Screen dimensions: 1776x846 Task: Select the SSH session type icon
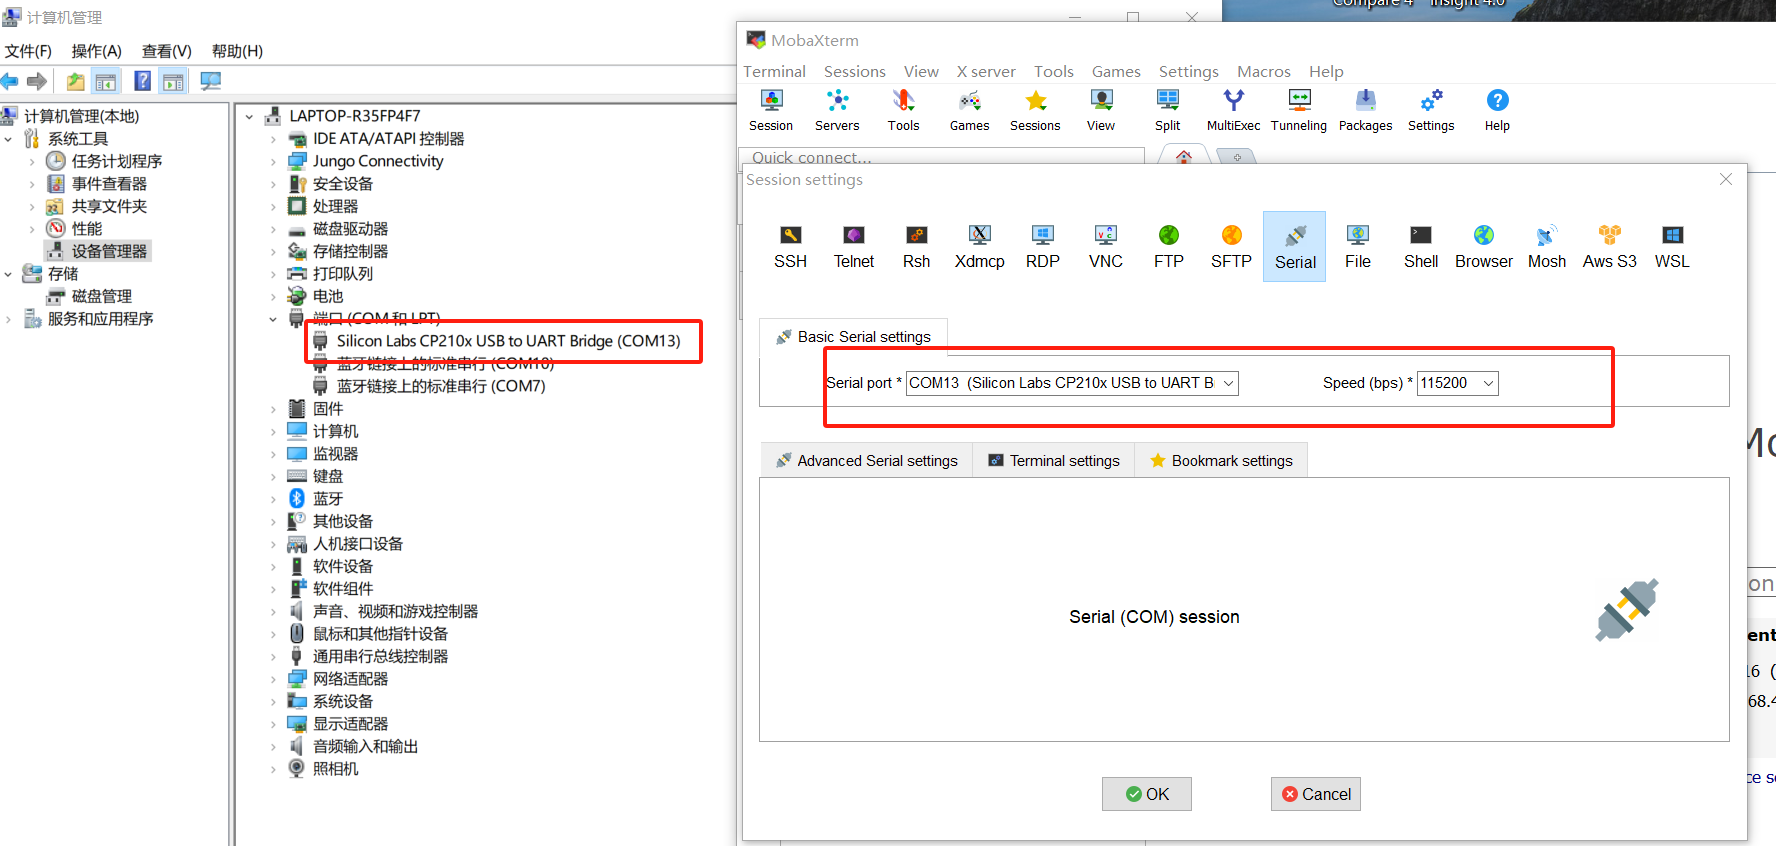click(x=790, y=247)
